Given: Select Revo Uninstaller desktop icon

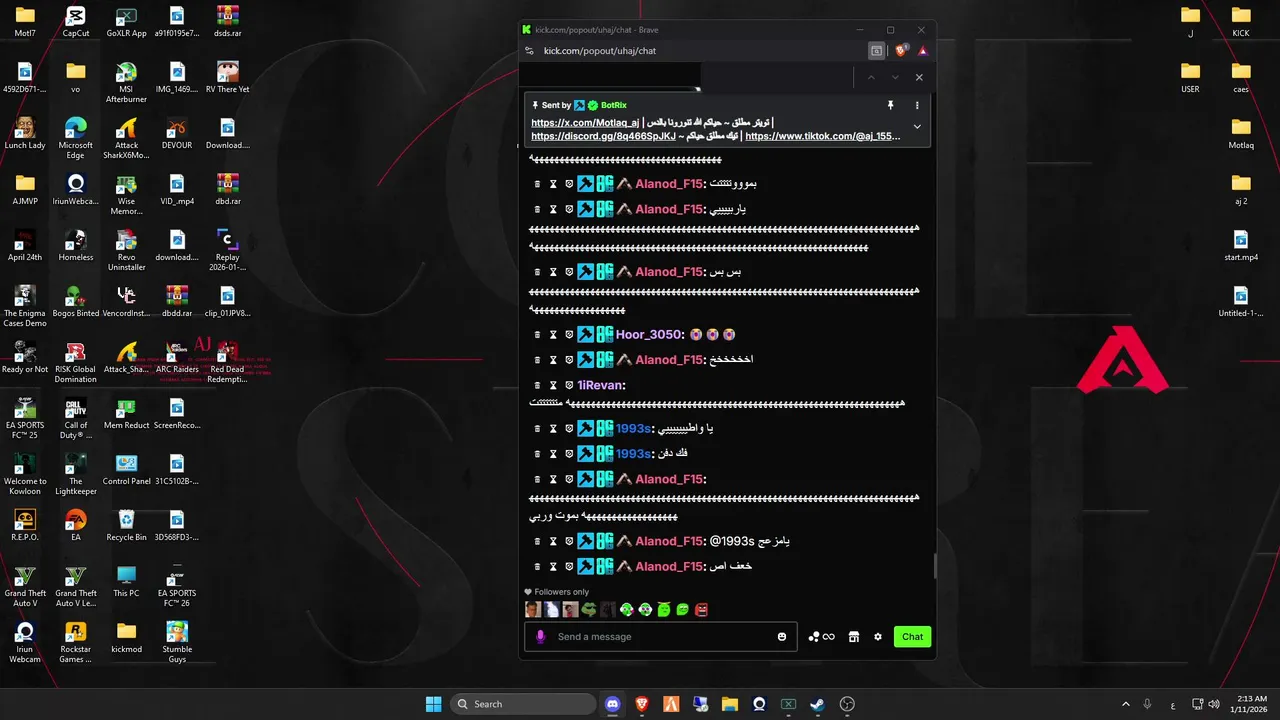Looking at the screenshot, I should pyautogui.click(x=126, y=250).
